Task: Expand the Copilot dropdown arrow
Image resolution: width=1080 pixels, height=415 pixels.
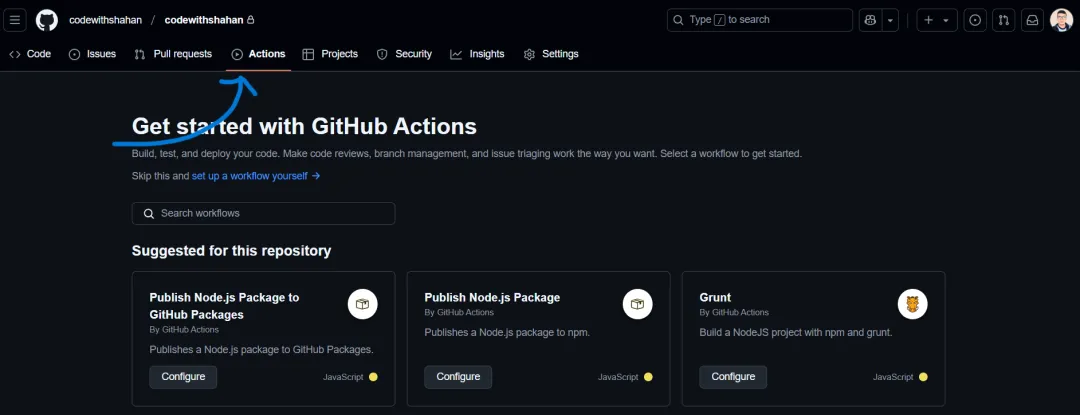Action: (890, 20)
